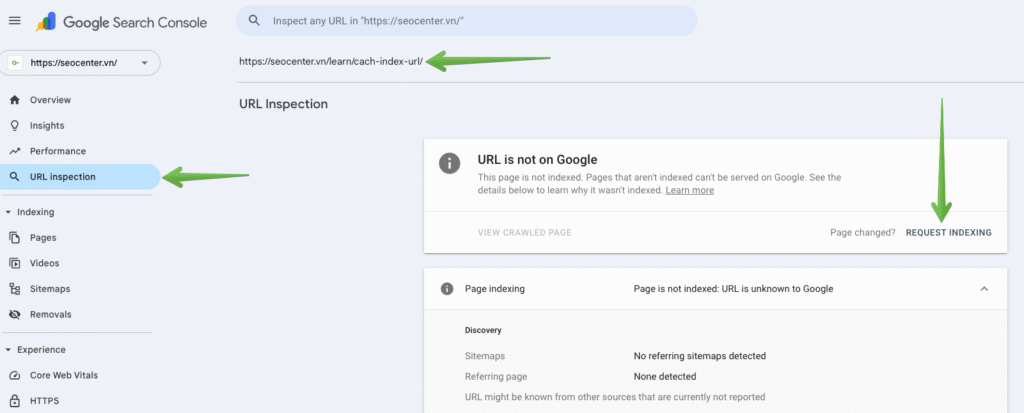The image size is (1024, 413).
Task: Click the Overview home icon
Action: pos(14,100)
